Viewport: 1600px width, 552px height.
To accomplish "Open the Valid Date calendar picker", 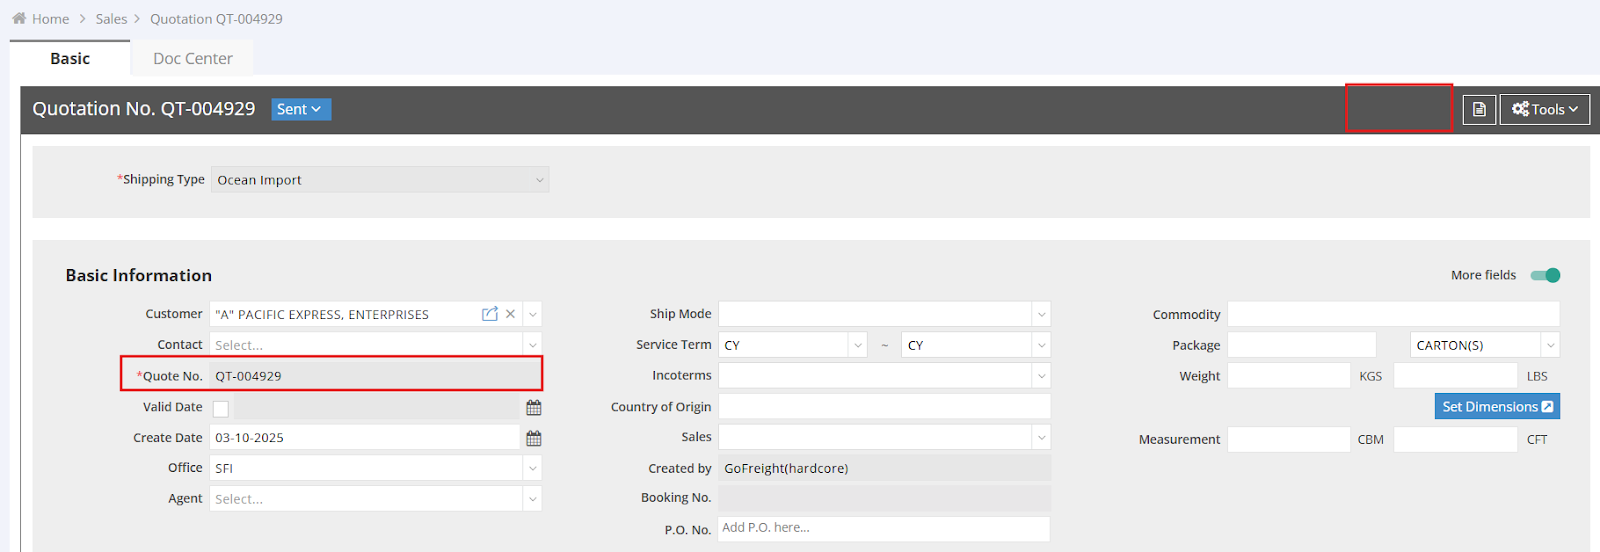I will (534, 407).
